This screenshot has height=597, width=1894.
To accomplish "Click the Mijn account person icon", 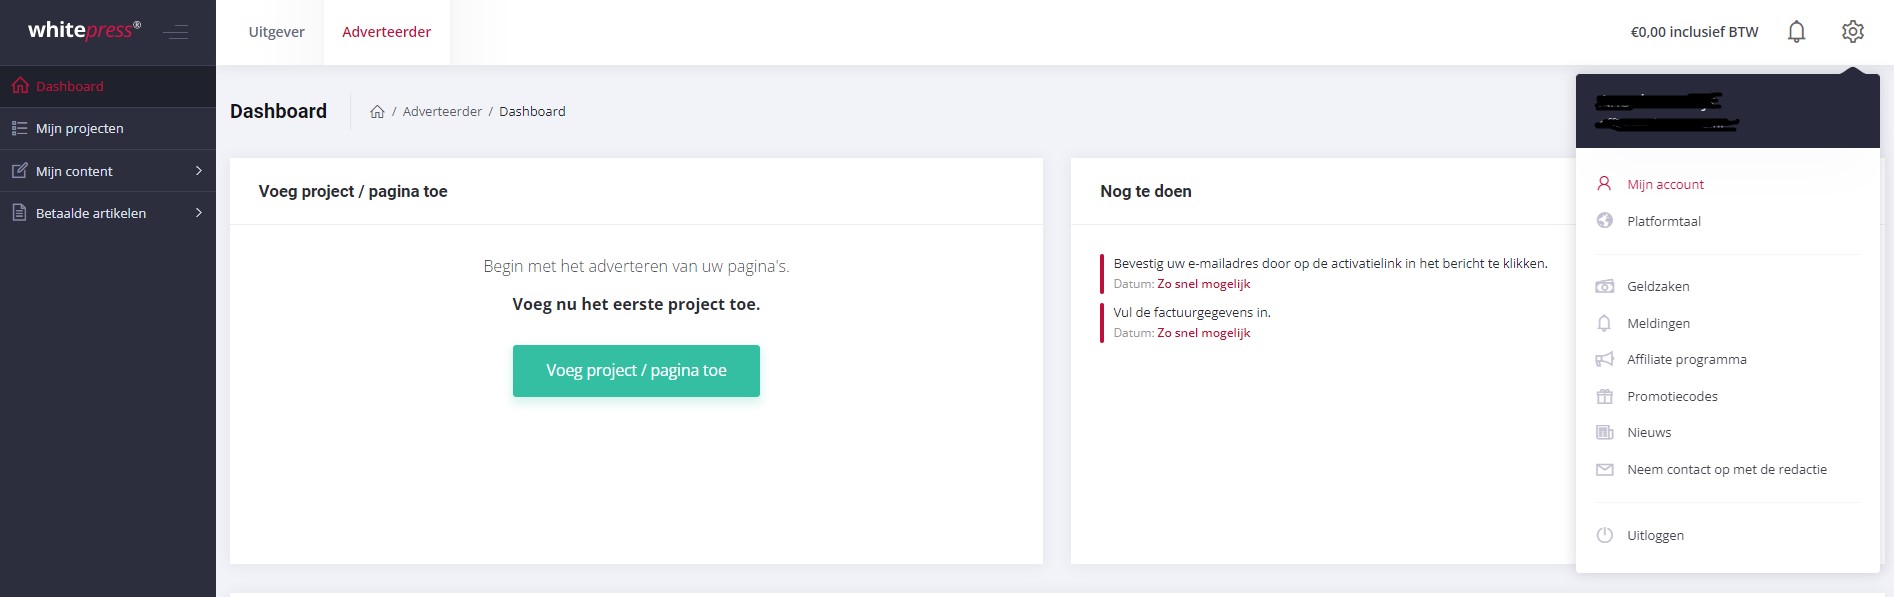I will click(1604, 184).
